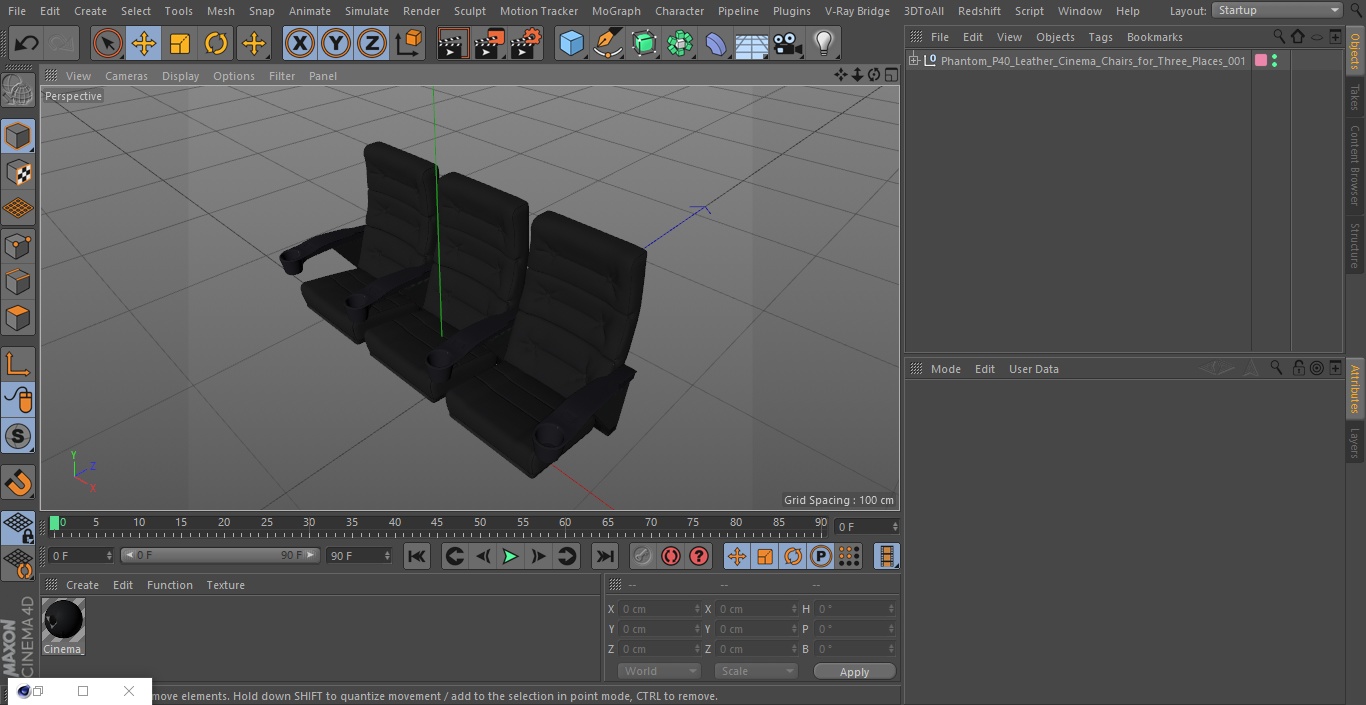
Task: Click material manager Texture menu
Action: [x=225, y=585]
